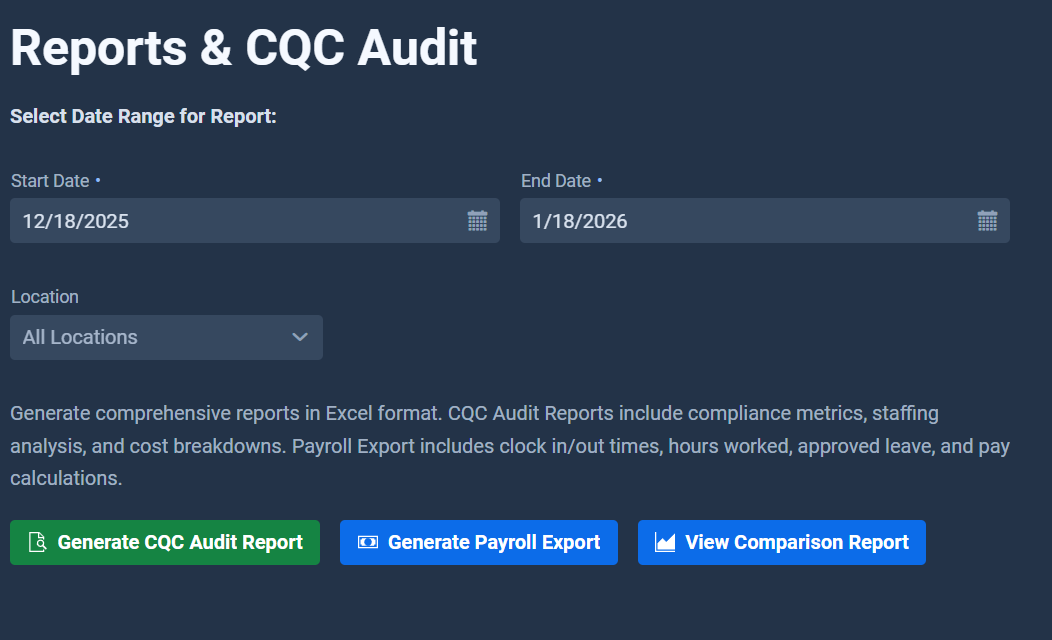The height and width of the screenshot is (640, 1052).
Task: Select the Location field label area
Action: tap(45, 297)
